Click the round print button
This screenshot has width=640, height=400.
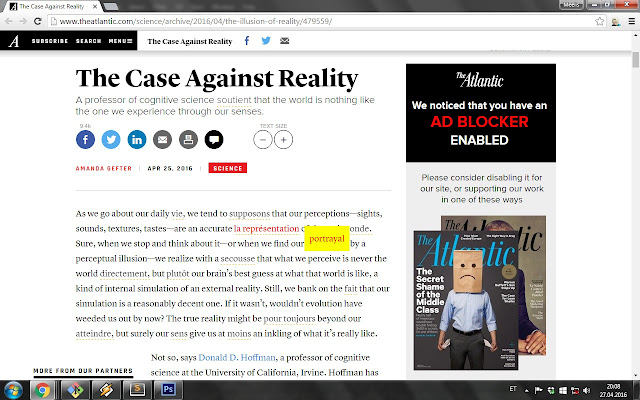point(188,140)
